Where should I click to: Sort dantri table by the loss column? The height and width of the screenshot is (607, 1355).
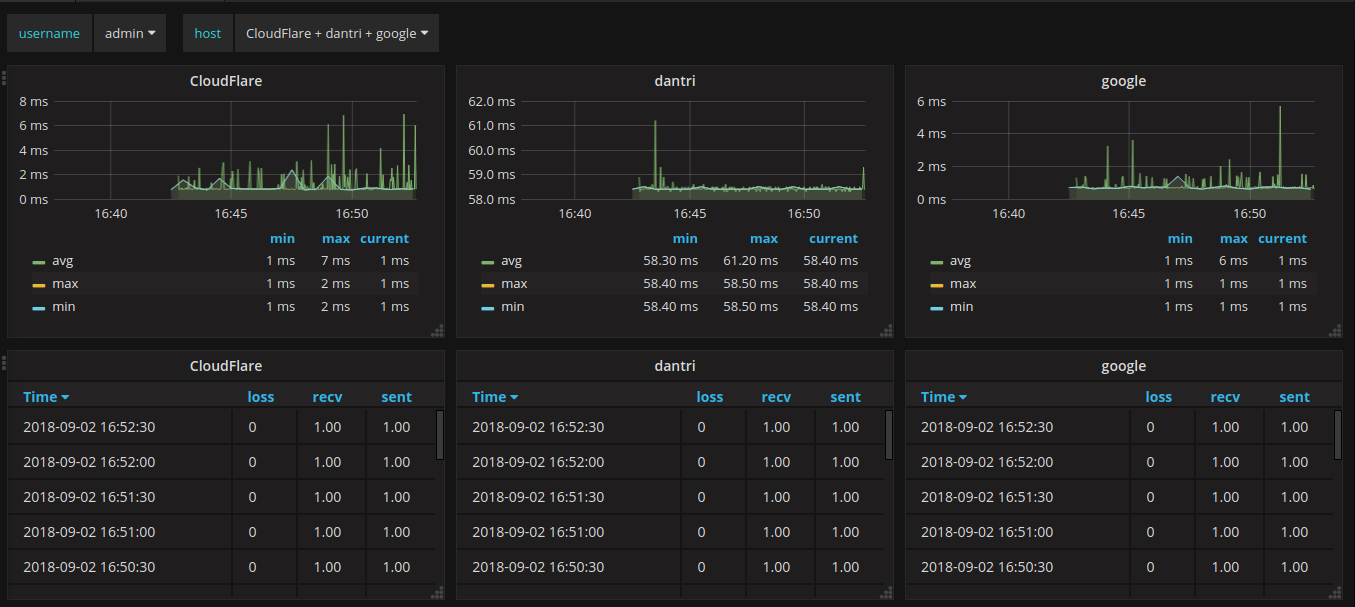(x=710, y=397)
